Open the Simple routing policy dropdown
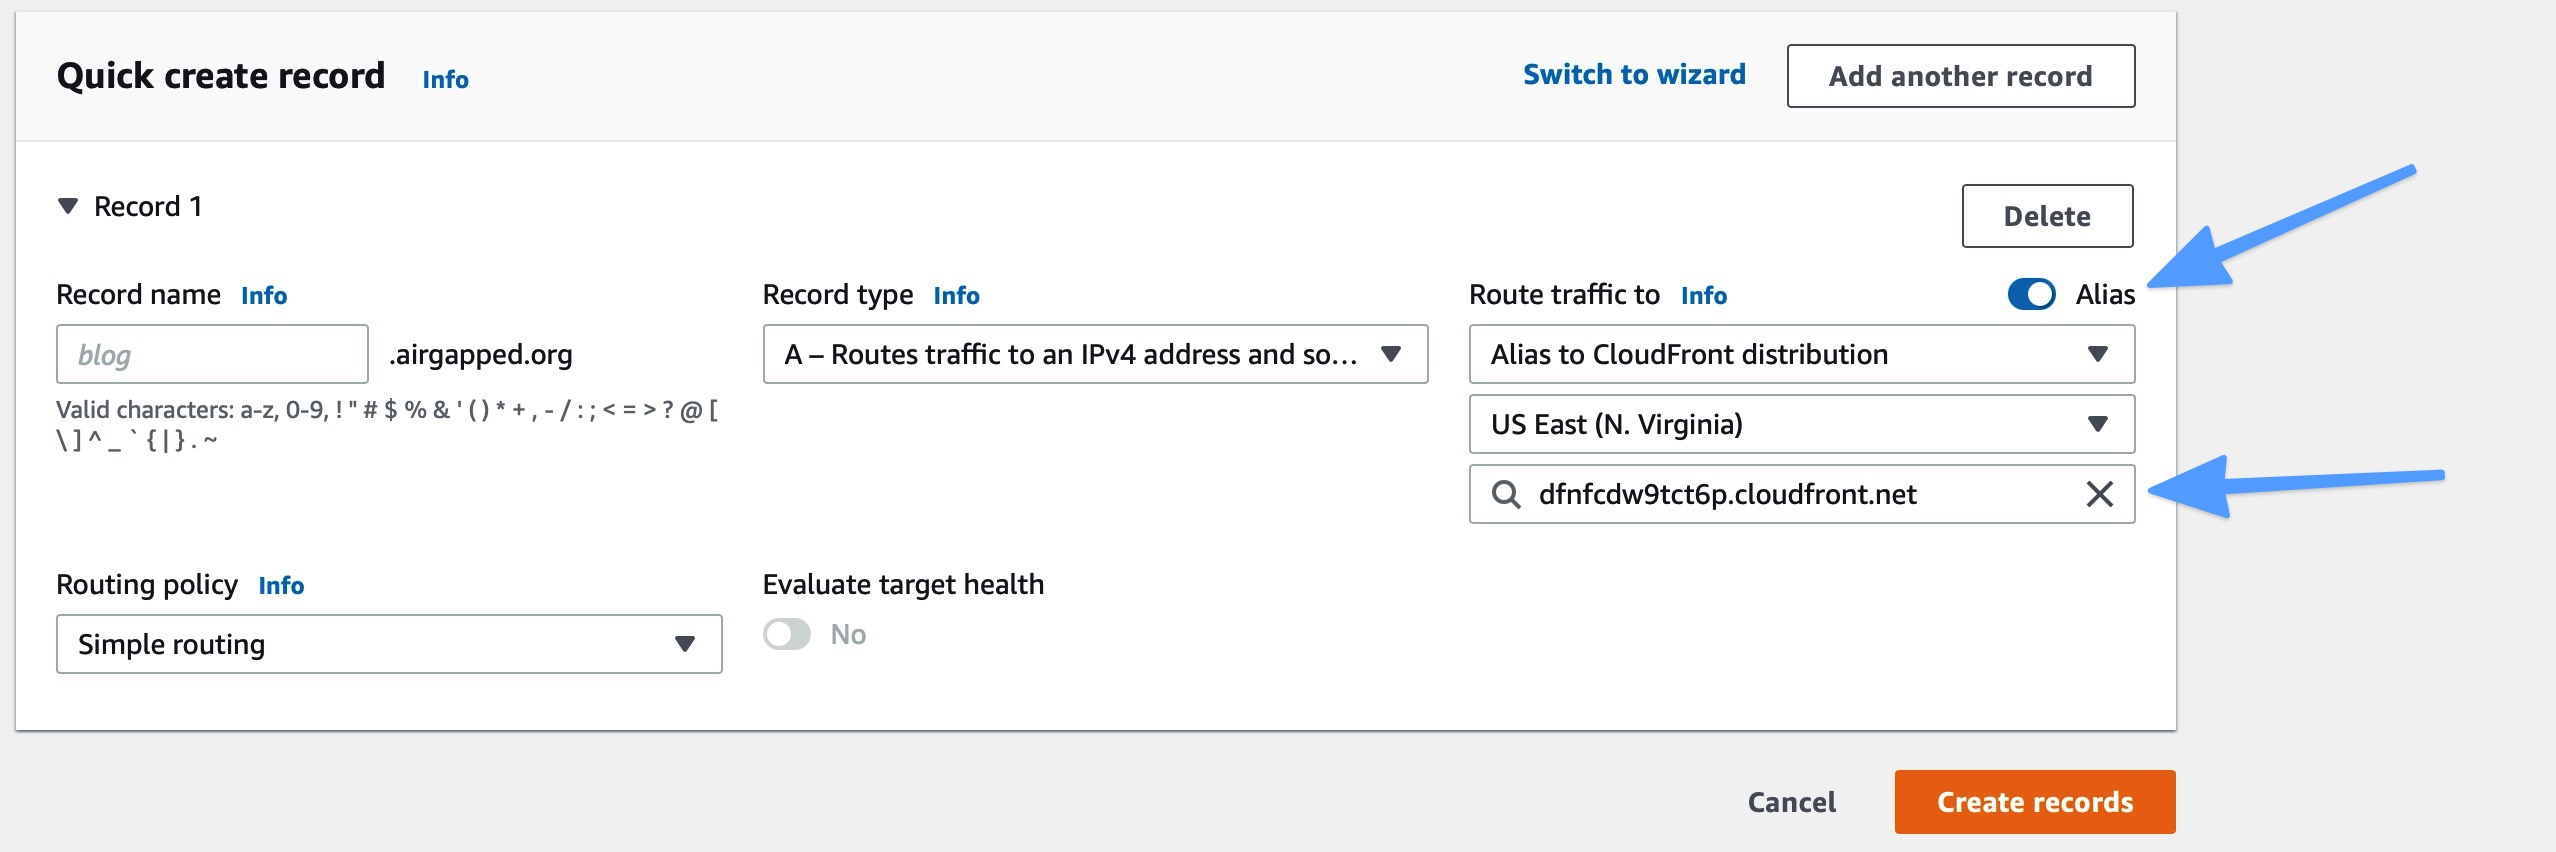Screen dimensions: 2556x852 pyautogui.click(x=389, y=644)
